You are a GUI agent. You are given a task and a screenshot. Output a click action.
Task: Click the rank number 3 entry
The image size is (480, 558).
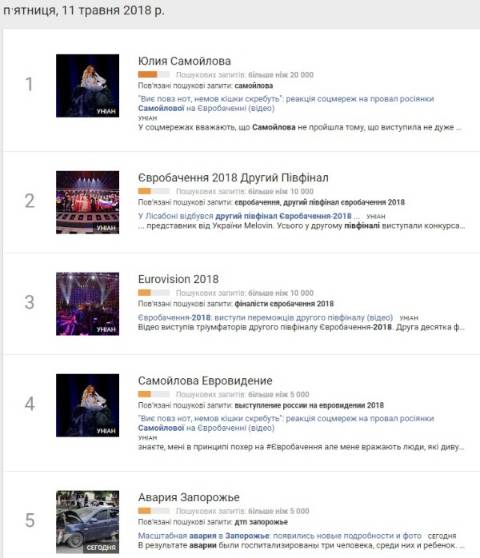click(30, 302)
